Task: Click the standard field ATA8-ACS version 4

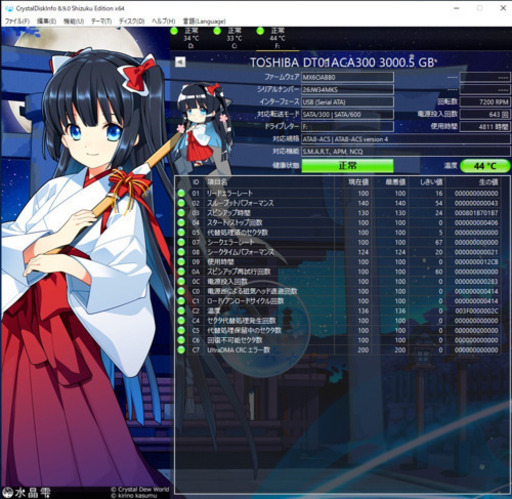Action: (x=406, y=139)
